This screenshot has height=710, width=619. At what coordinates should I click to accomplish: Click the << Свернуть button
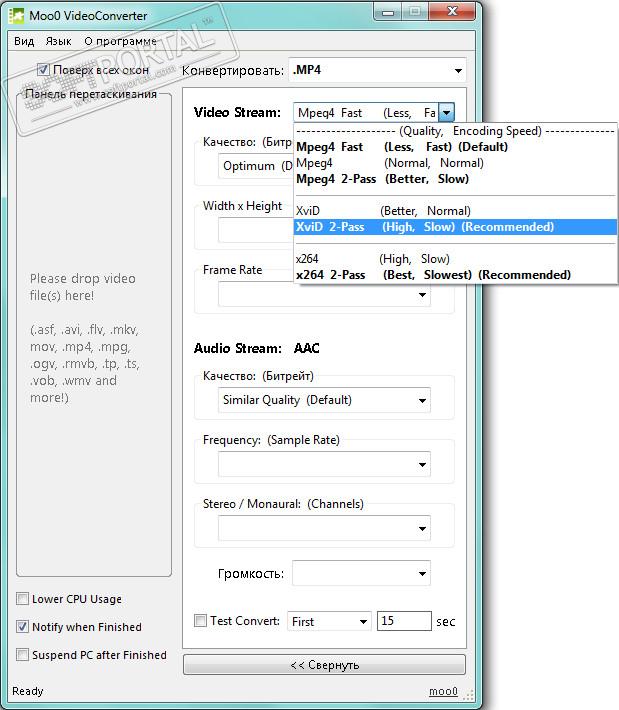pos(324,665)
